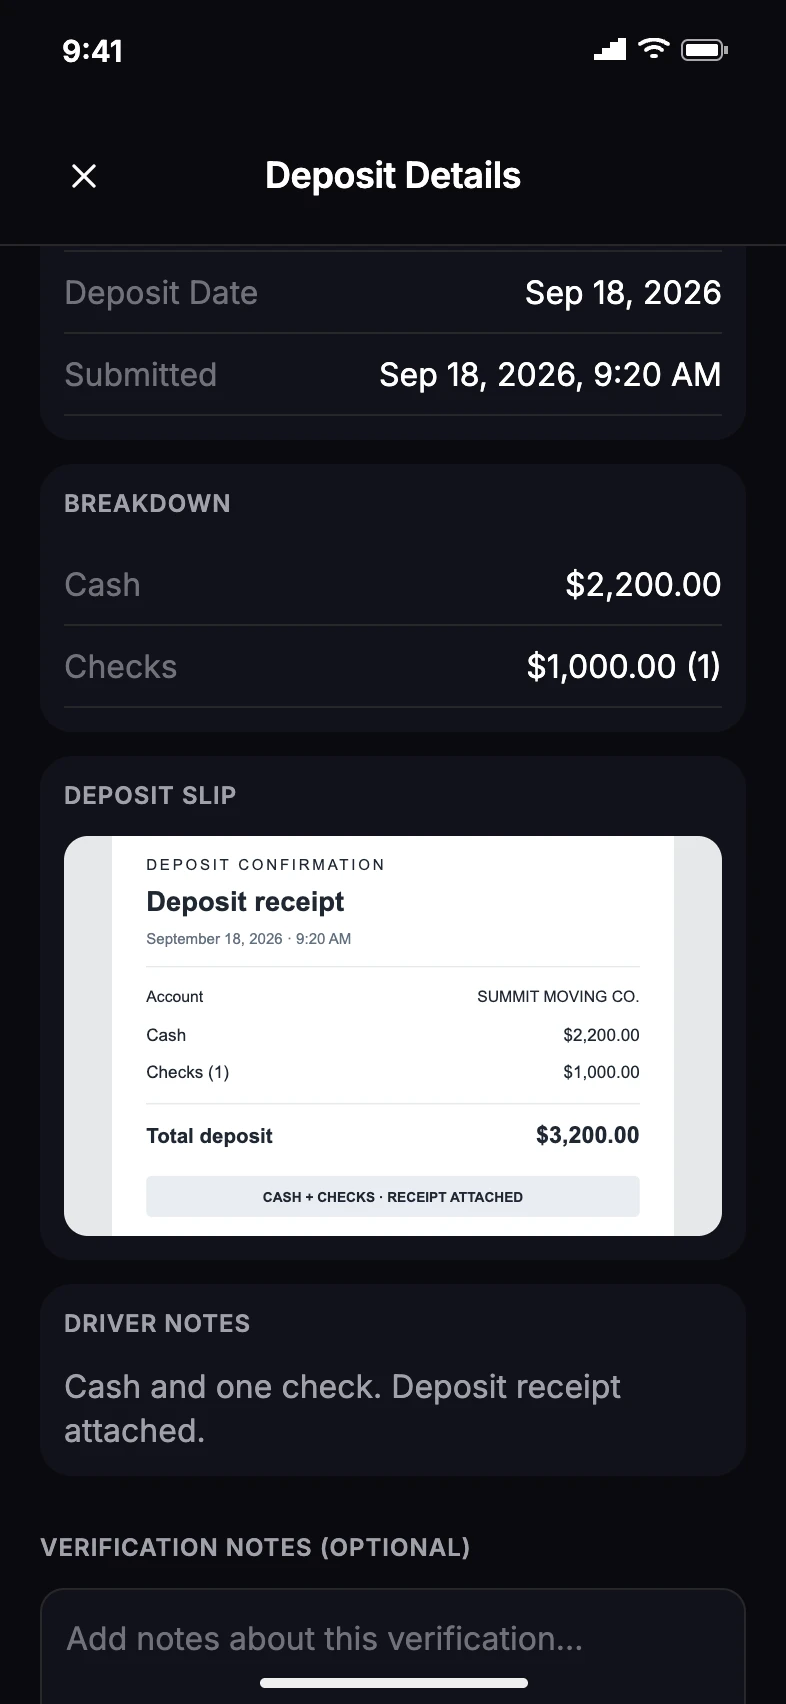Tap the Total deposit $3,200.00 line

pyautogui.click(x=393, y=1135)
